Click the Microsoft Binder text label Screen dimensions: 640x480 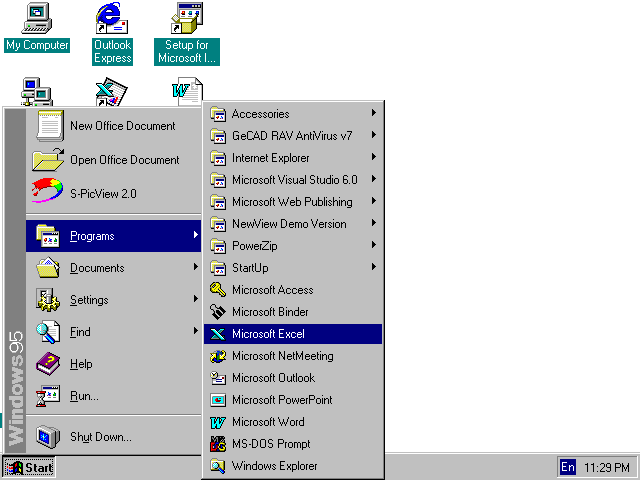coord(270,312)
